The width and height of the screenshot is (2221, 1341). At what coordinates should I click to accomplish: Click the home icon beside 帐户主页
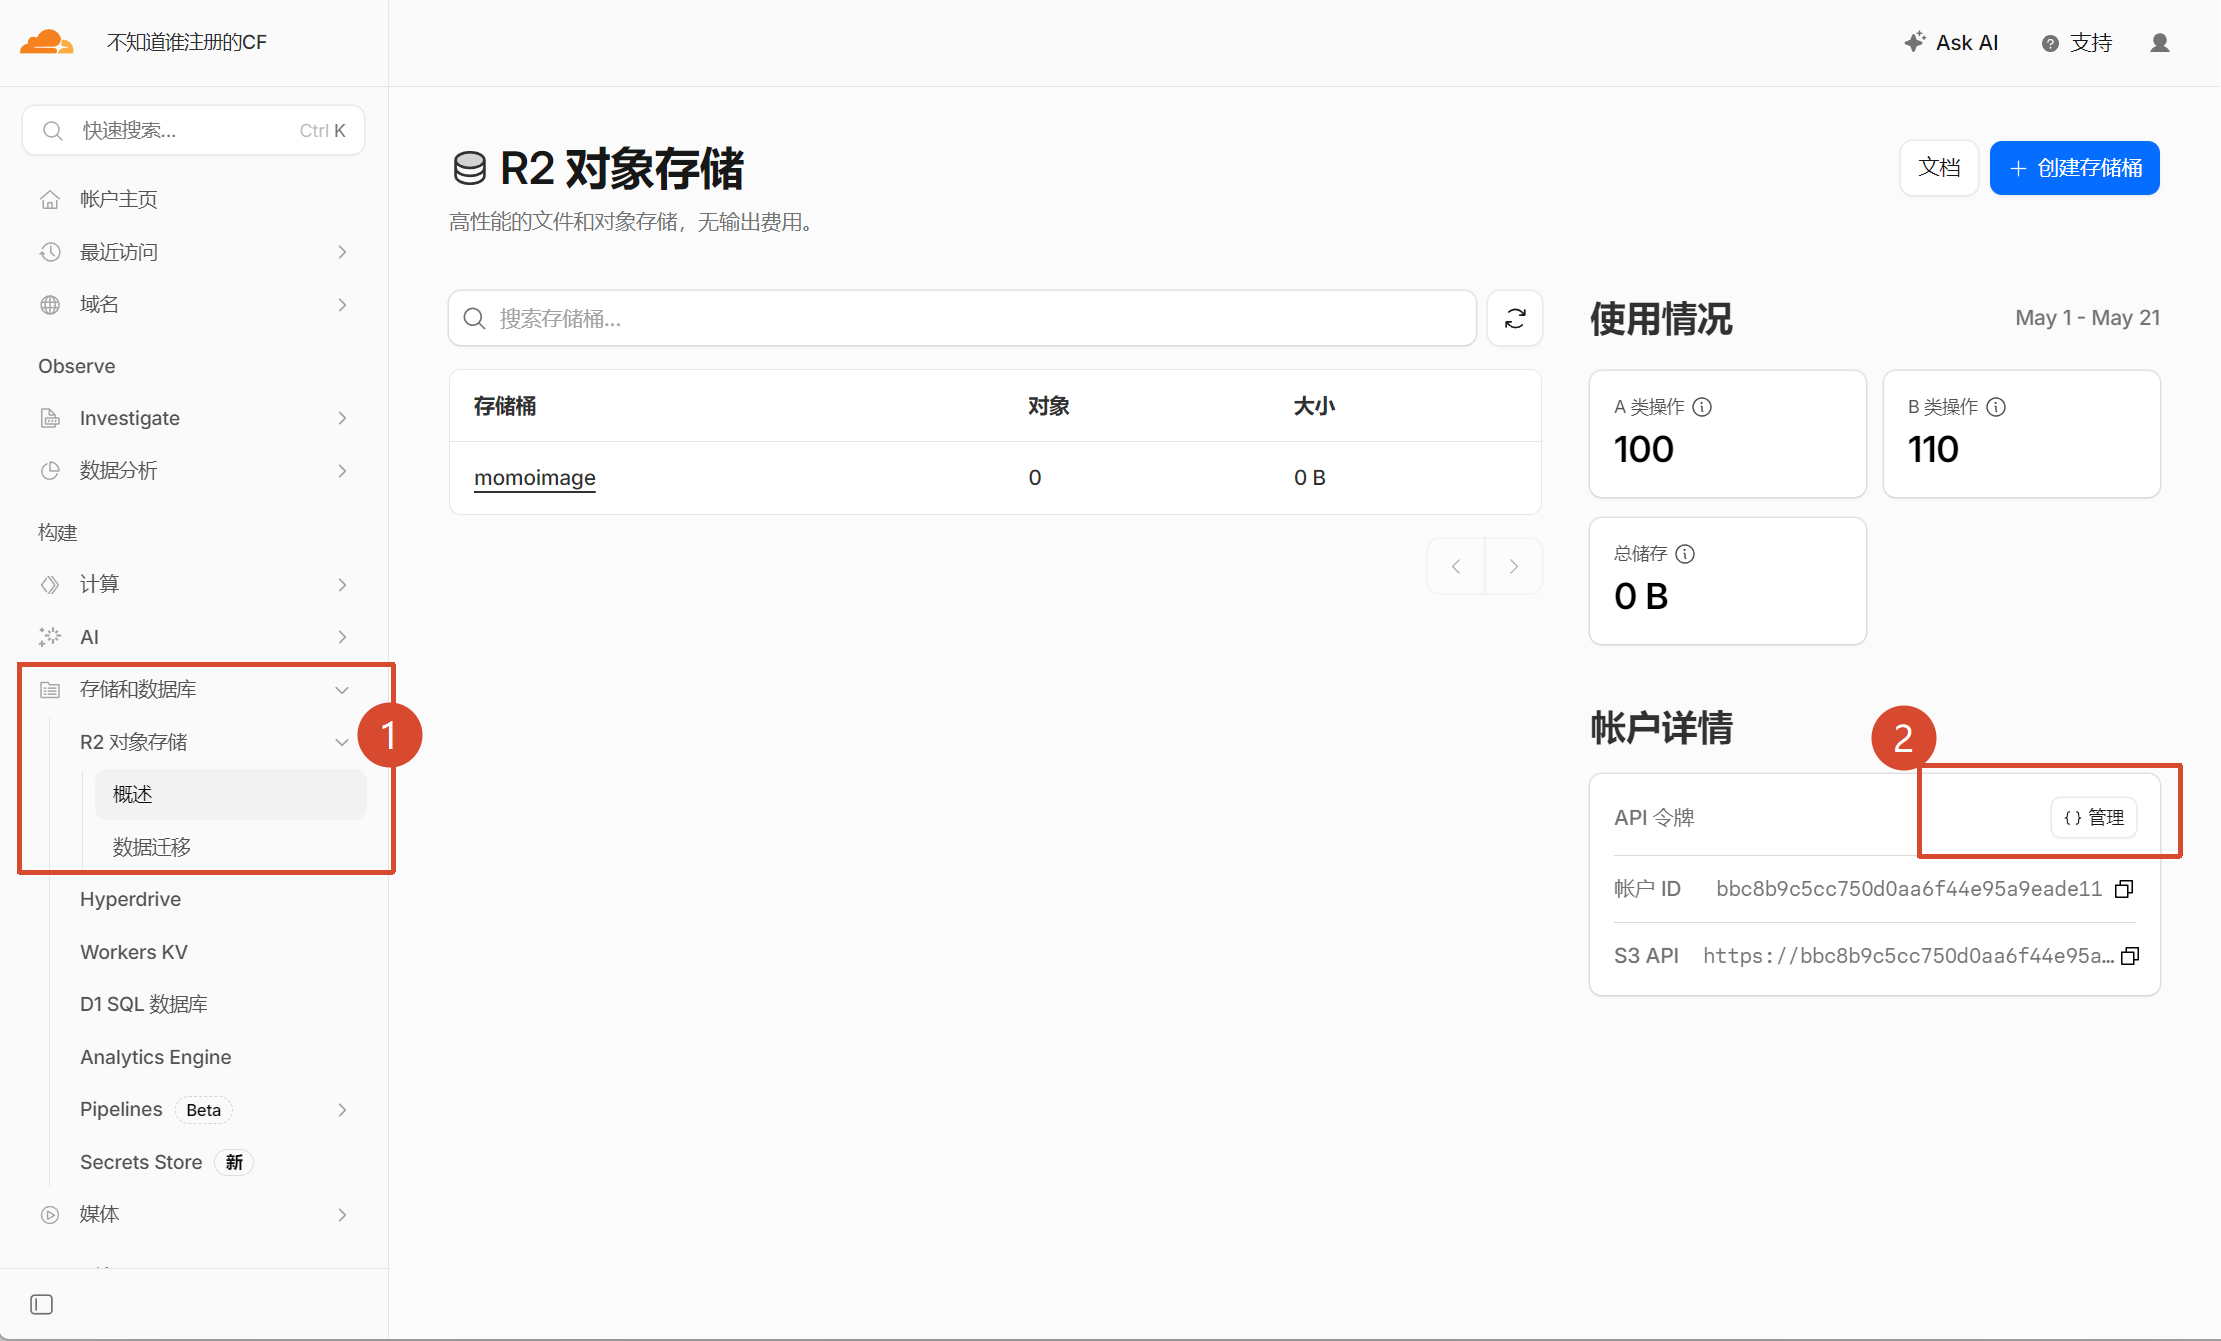(x=50, y=199)
